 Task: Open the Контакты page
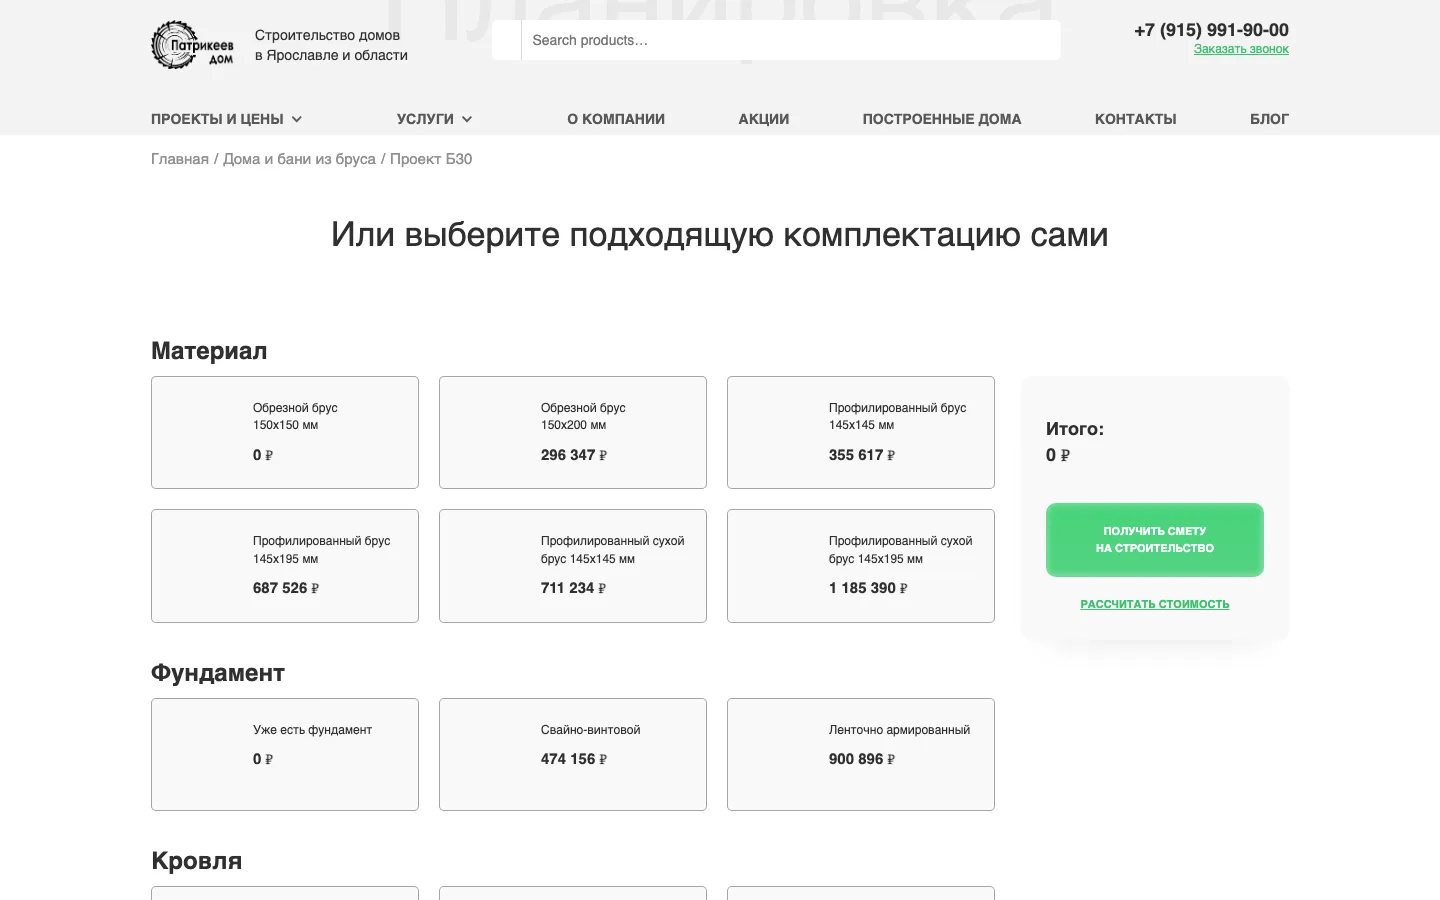pyautogui.click(x=1135, y=119)
